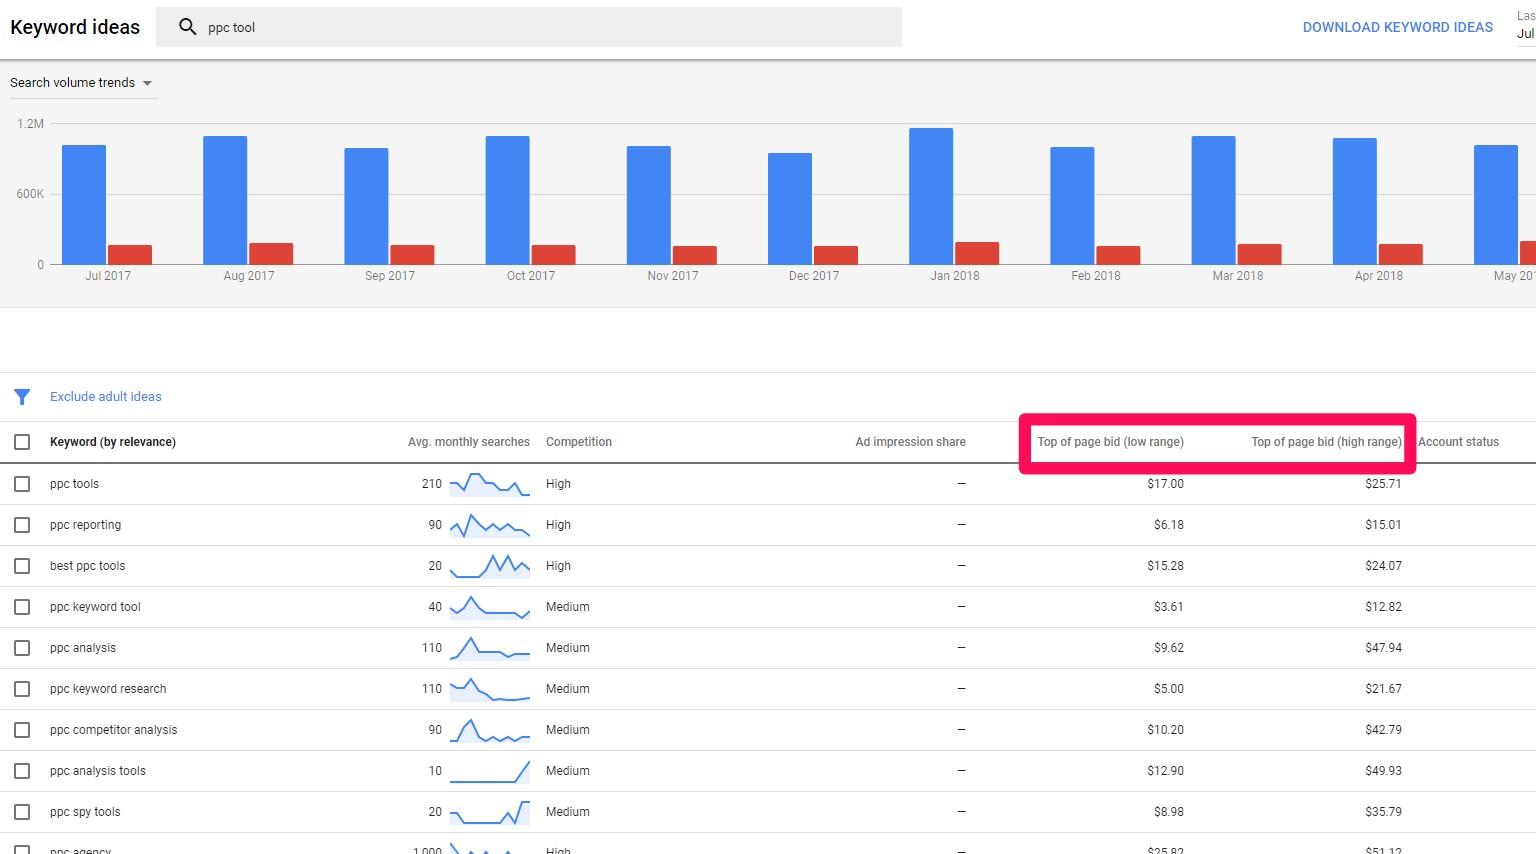
Task: Click the trend graph for ppc competitor analysis
Action: 489,729
